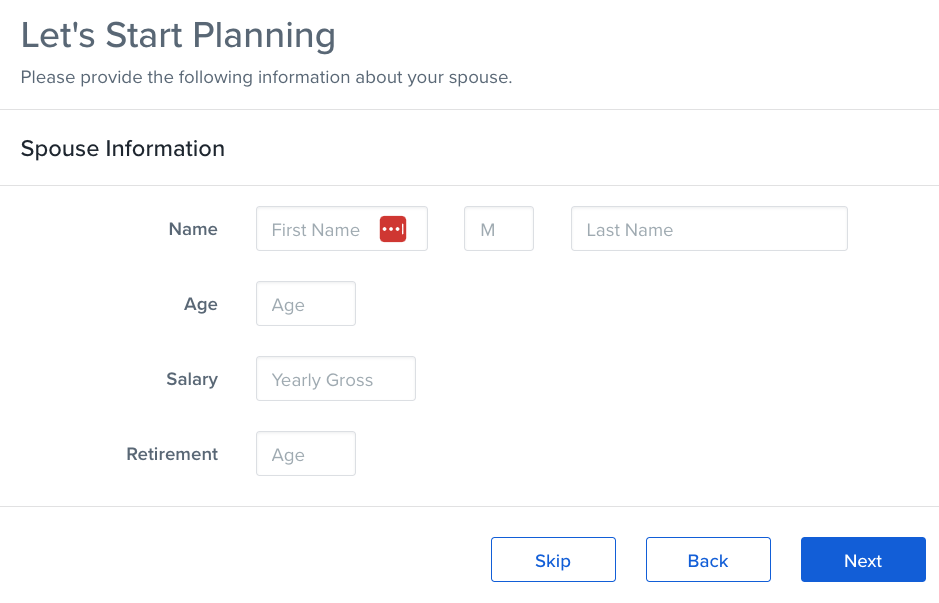Select the middle initial M field

coord(499,229)
